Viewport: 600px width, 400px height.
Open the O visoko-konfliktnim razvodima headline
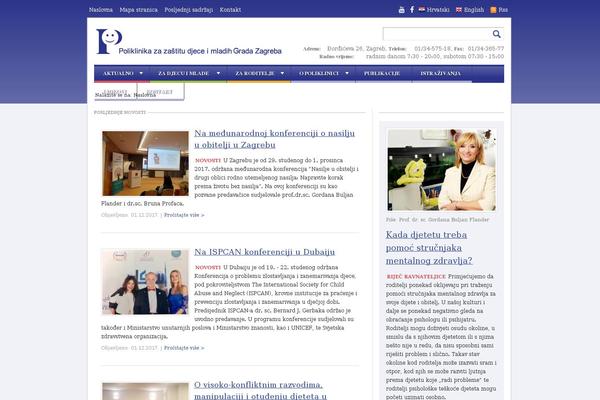tap(260, 390)
